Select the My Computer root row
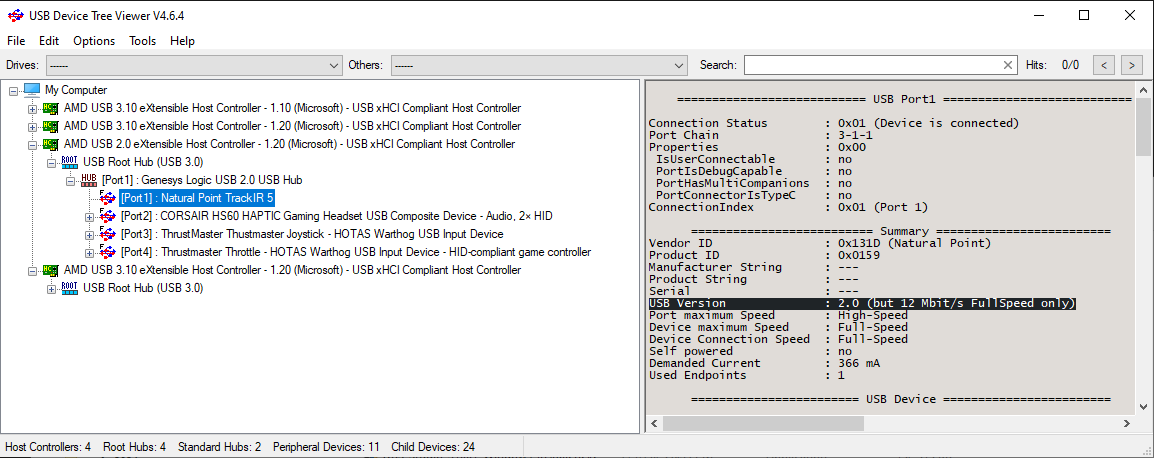Image resolution: width=1154 pixels, height=458 pixels. pyautogui.click(x=76, y=90)
